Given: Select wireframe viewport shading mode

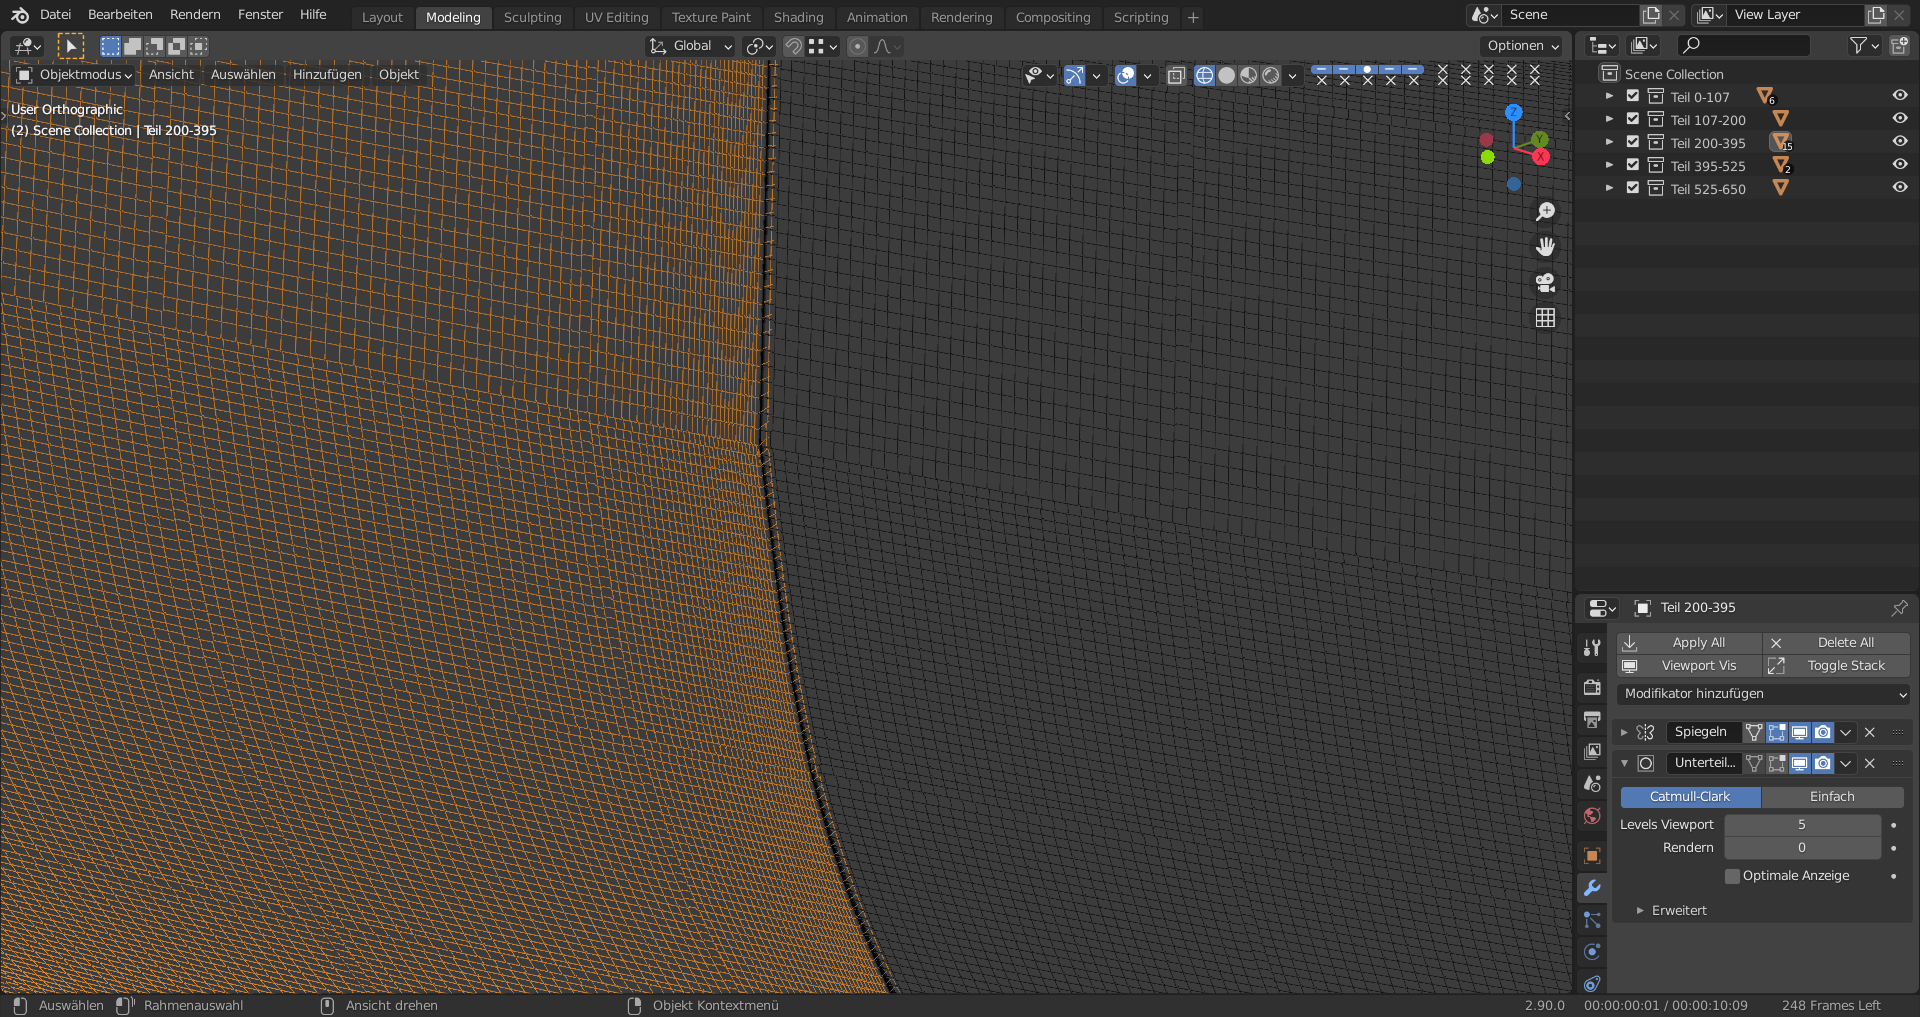Looking at the screenshot, I should [1204, 75].
